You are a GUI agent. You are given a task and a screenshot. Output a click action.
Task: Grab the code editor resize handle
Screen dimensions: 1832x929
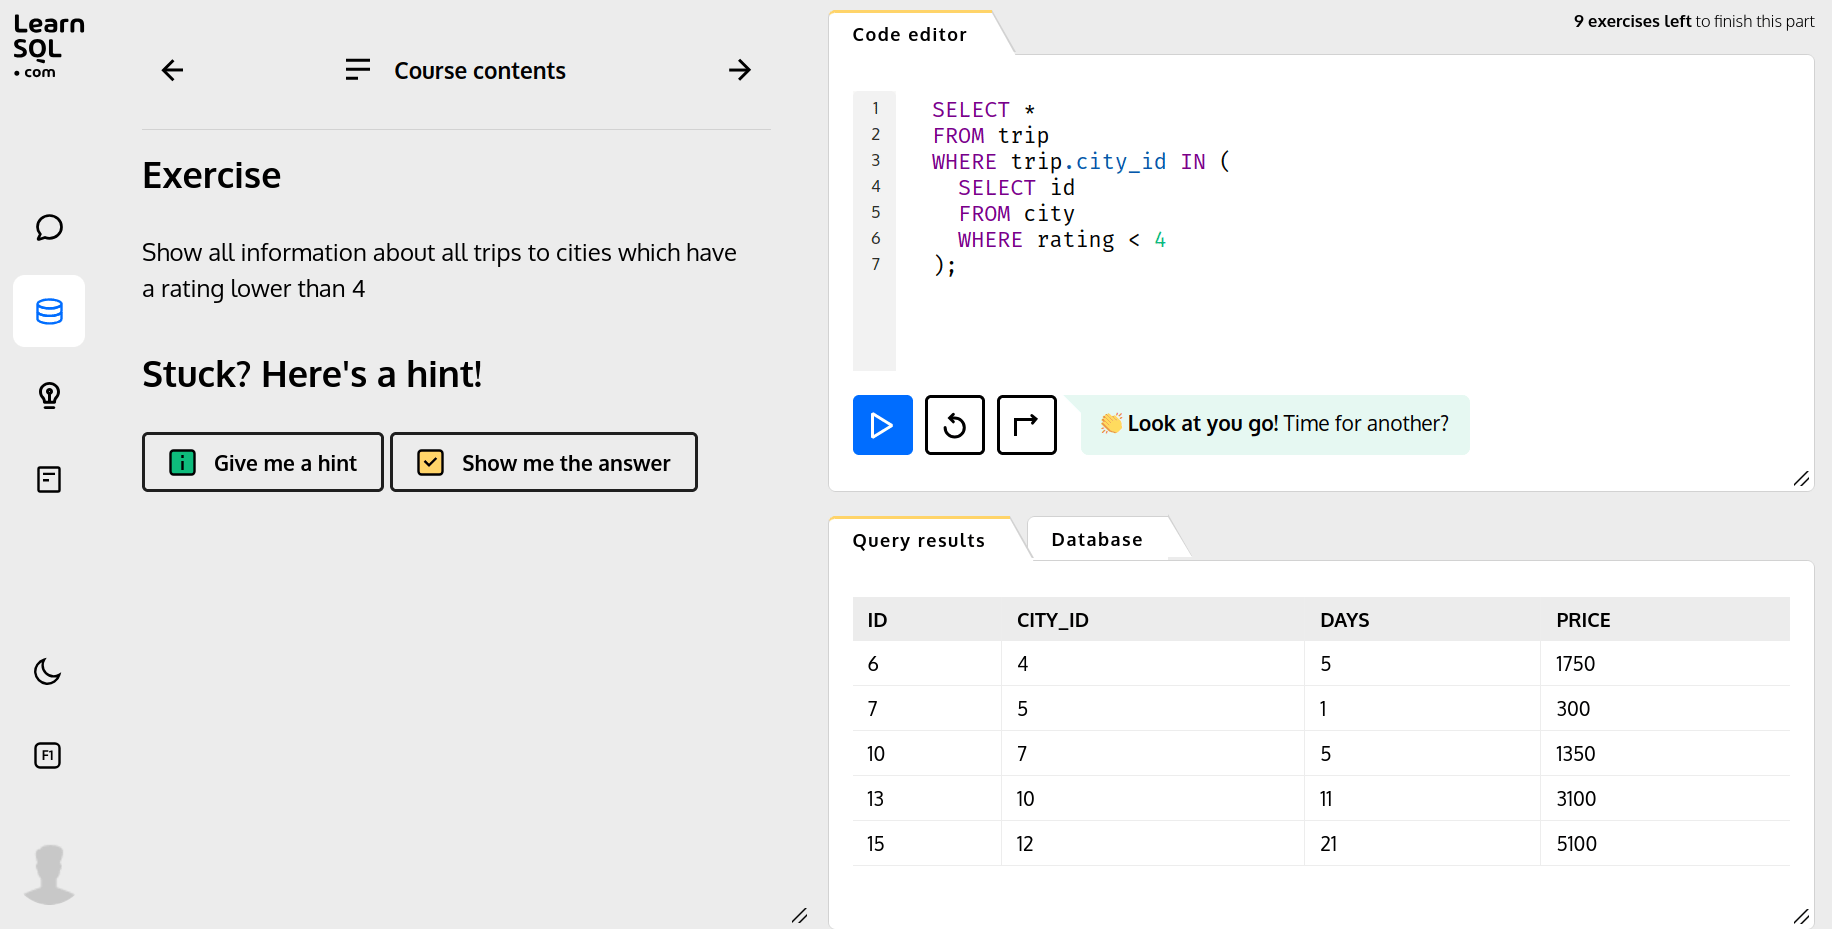pos(1801,479)
